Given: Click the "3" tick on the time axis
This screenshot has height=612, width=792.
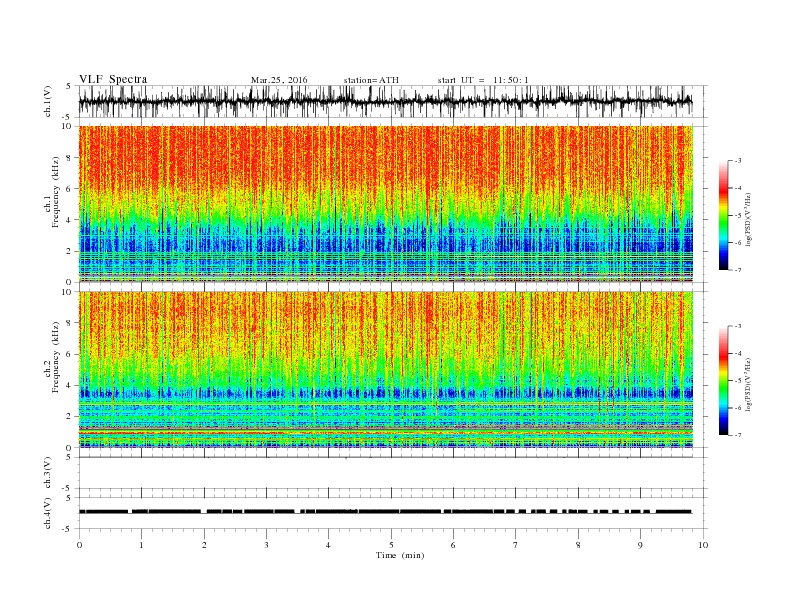Looking at the screenshot, I should 266,545.
